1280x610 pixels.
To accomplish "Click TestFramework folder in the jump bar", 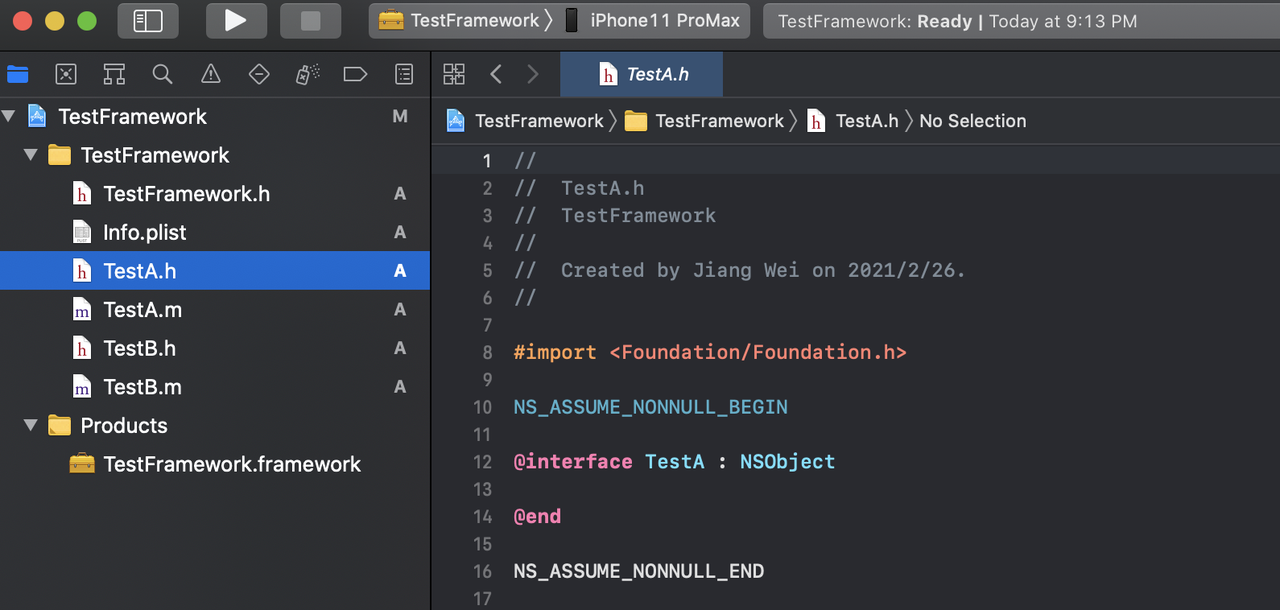I will 704,121.
